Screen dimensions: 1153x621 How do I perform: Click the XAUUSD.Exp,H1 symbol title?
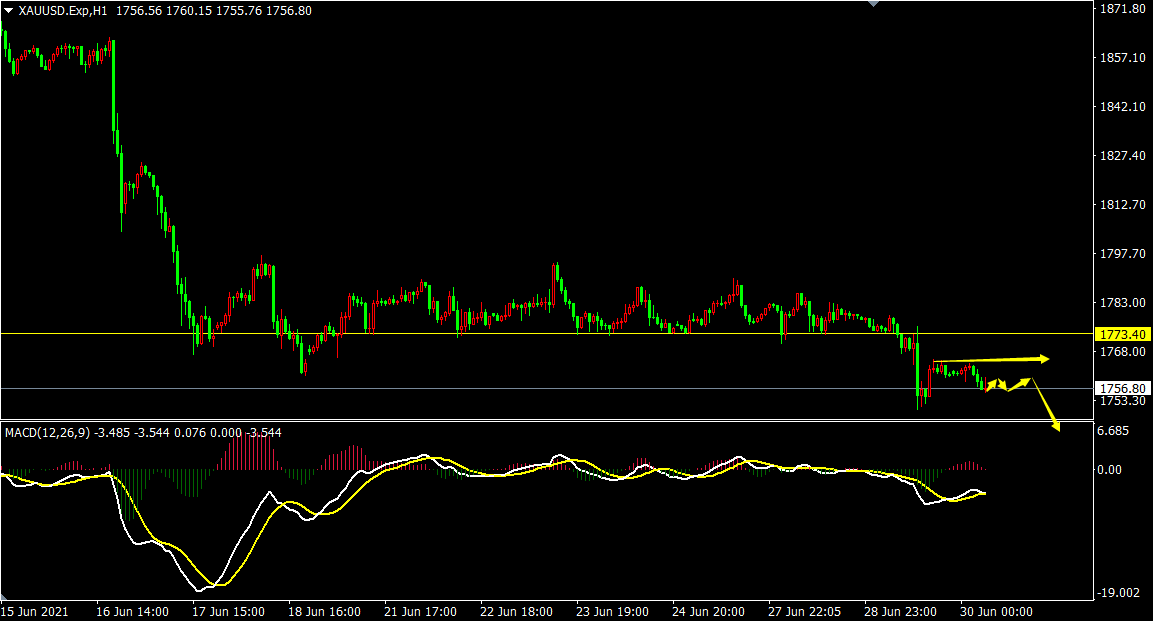(63, 11)
